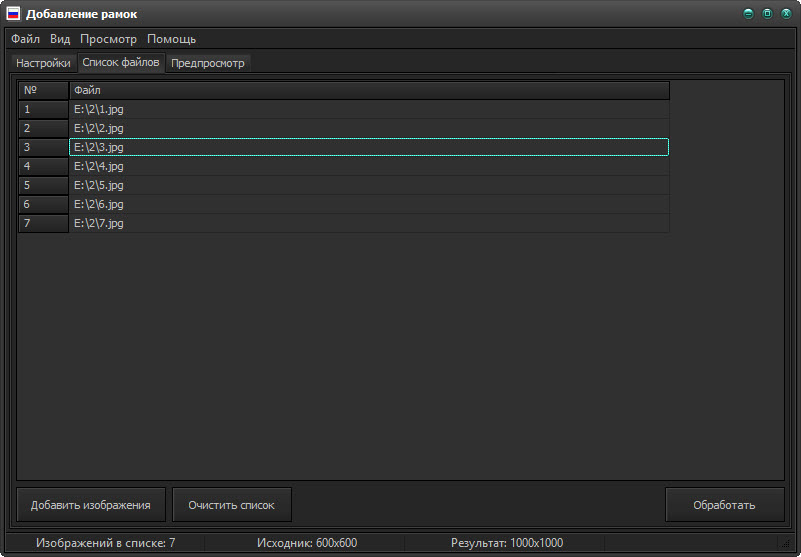
Task: Switch to the Предпросмотр tab
Action: pos(207,63)
